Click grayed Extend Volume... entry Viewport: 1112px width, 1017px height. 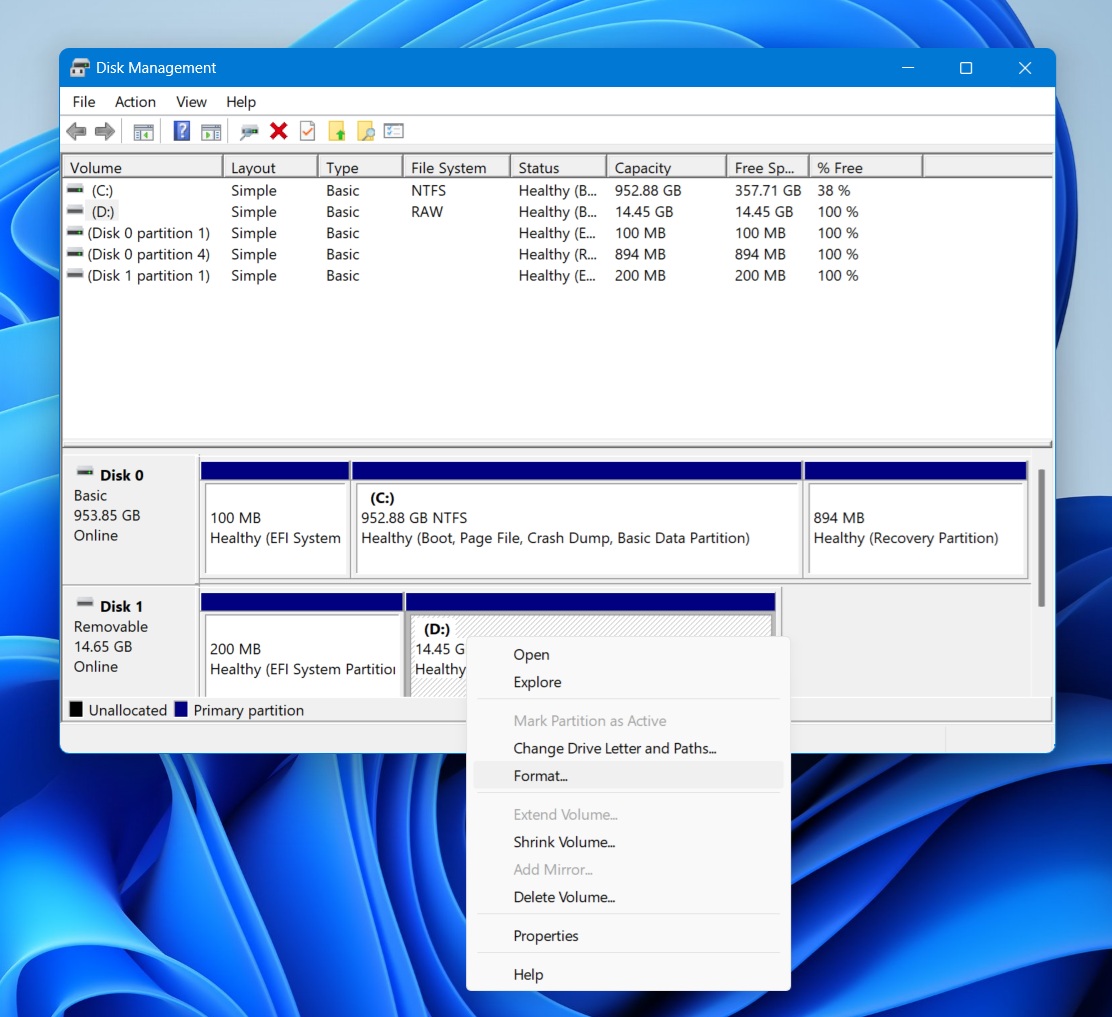coord(628,814)
